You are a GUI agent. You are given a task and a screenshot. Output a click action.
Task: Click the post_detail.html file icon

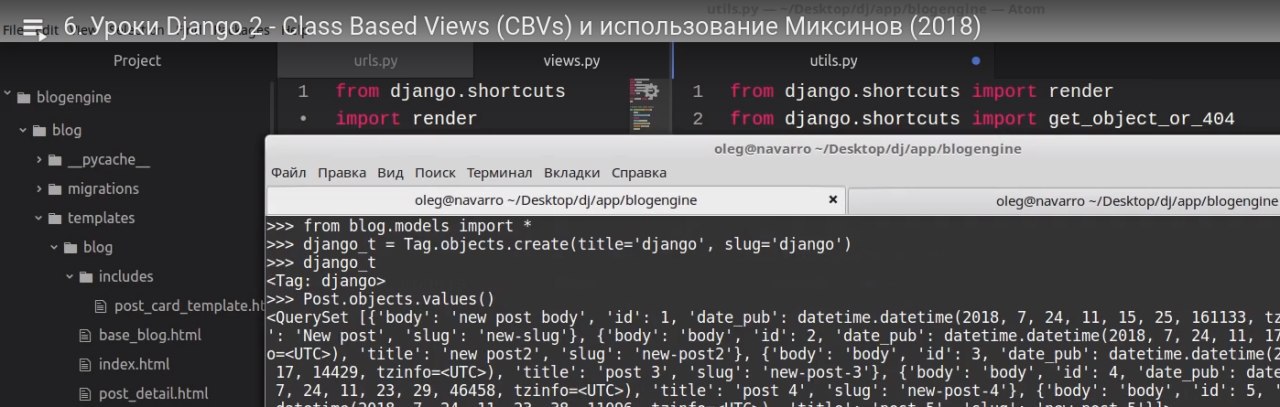[85, 393]
